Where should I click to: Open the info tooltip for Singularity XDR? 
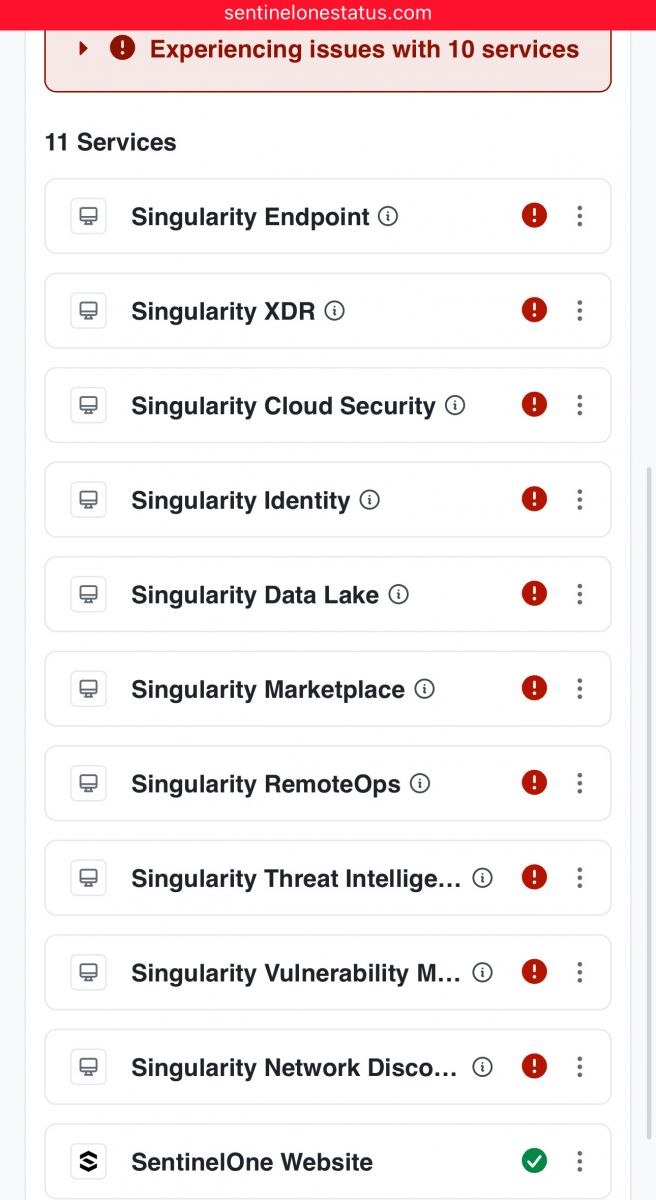click(x=335, y=311)
